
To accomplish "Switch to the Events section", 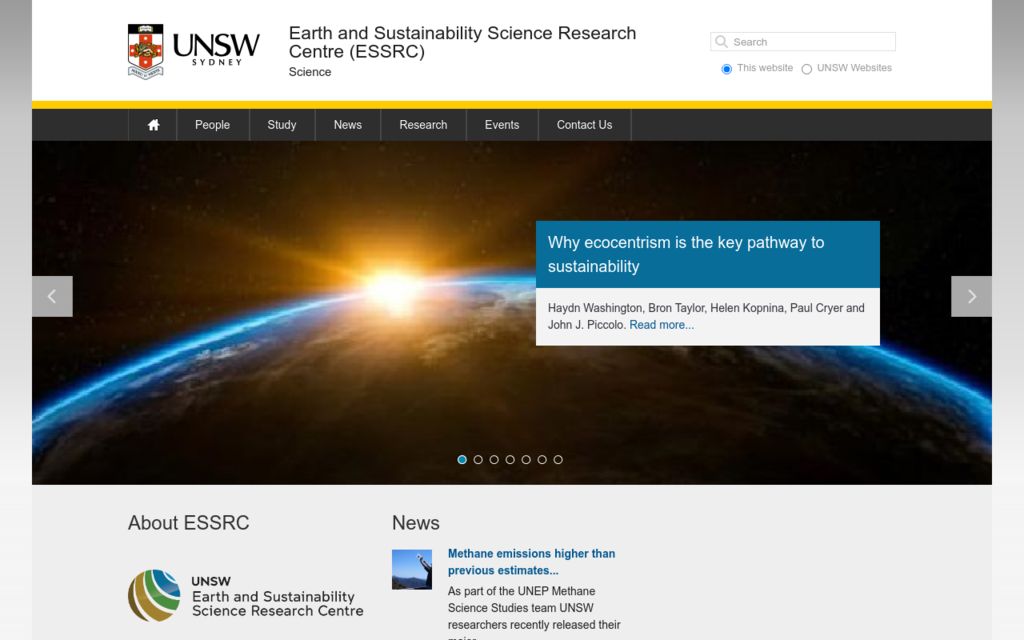I will [x=502, y=124].
